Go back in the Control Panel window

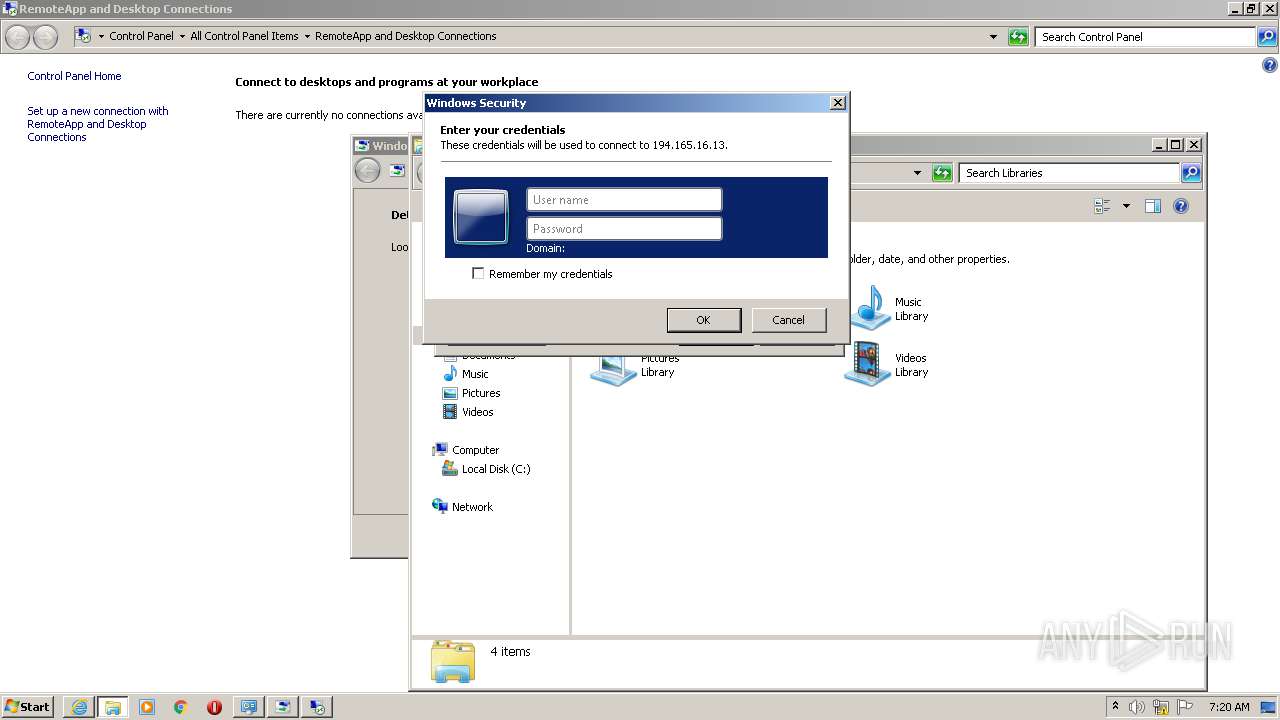click(18, 37)
